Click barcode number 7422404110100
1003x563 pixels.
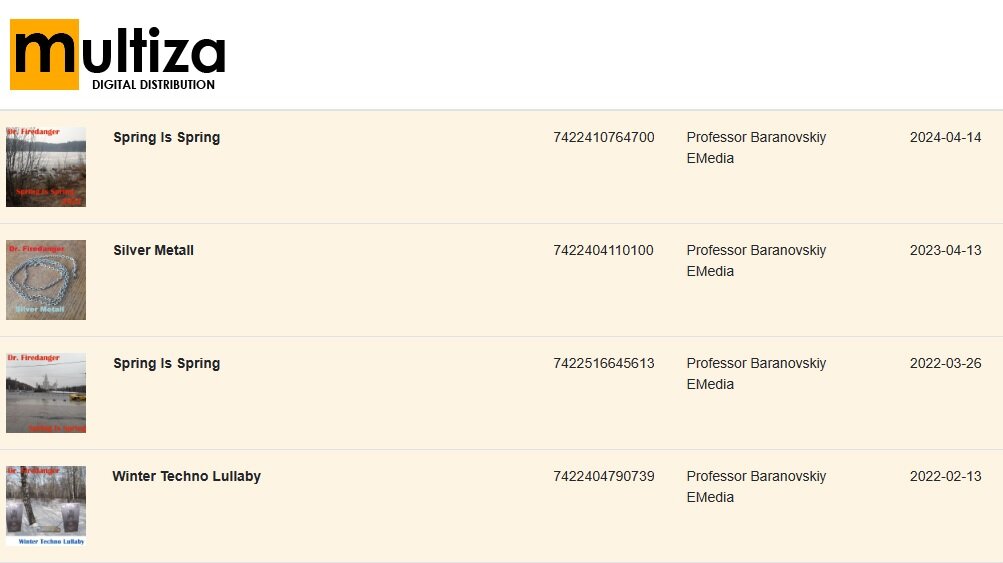tap(603, 250)
